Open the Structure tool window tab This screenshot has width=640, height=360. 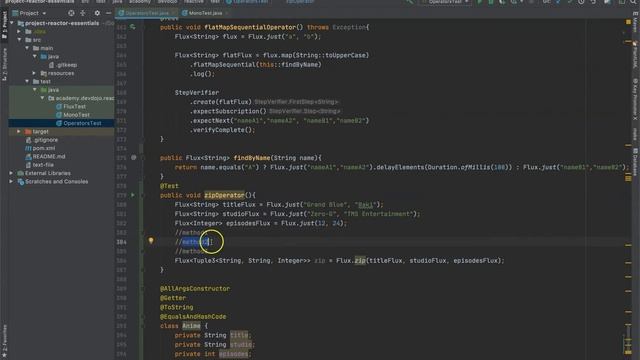tap(4, 64)
